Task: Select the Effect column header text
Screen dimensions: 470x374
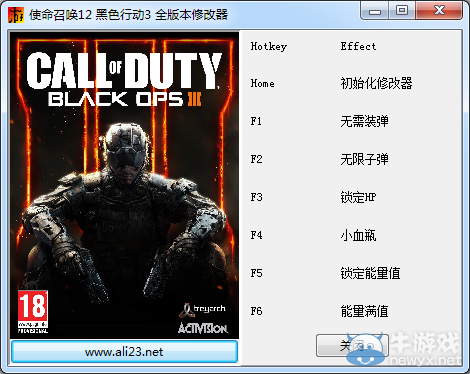Action: click(x=358, y=46)
